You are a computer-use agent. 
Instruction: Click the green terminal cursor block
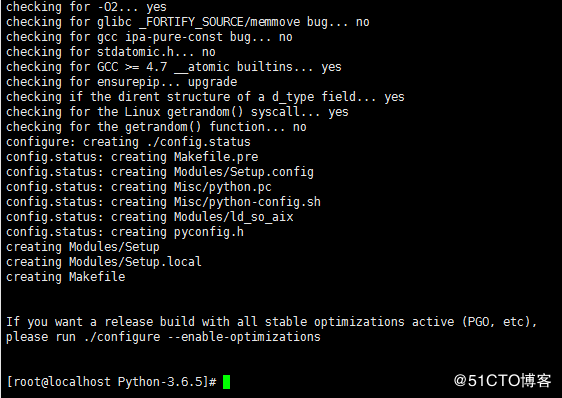(226, 382)
